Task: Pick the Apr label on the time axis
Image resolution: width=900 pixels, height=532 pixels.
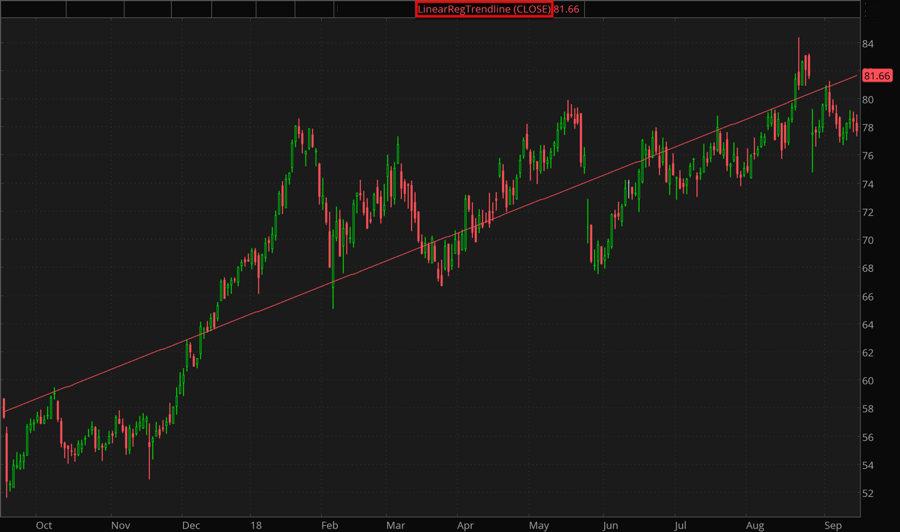Action: tap(465, 523)
